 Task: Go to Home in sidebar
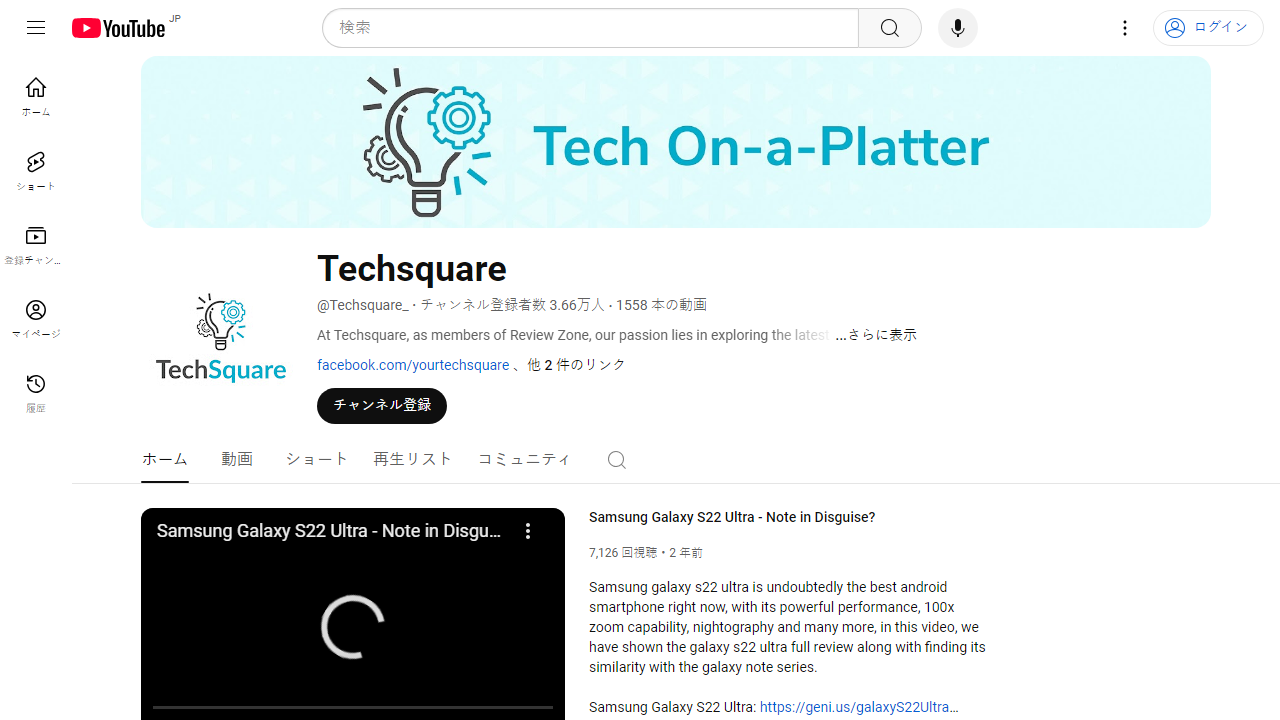pyautogui.click(x=36, y=96)
